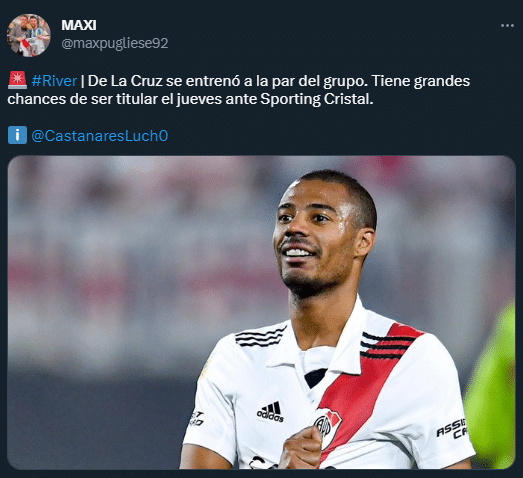Click the word jueves in the tweet

pyautogui.click(x=199, y=99)
